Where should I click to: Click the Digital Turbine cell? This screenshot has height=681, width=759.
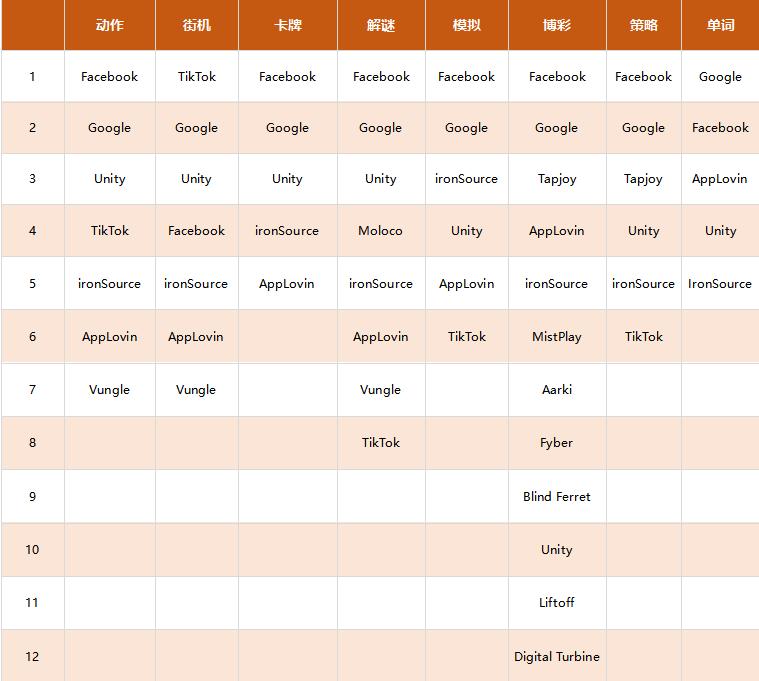point(556,657)
